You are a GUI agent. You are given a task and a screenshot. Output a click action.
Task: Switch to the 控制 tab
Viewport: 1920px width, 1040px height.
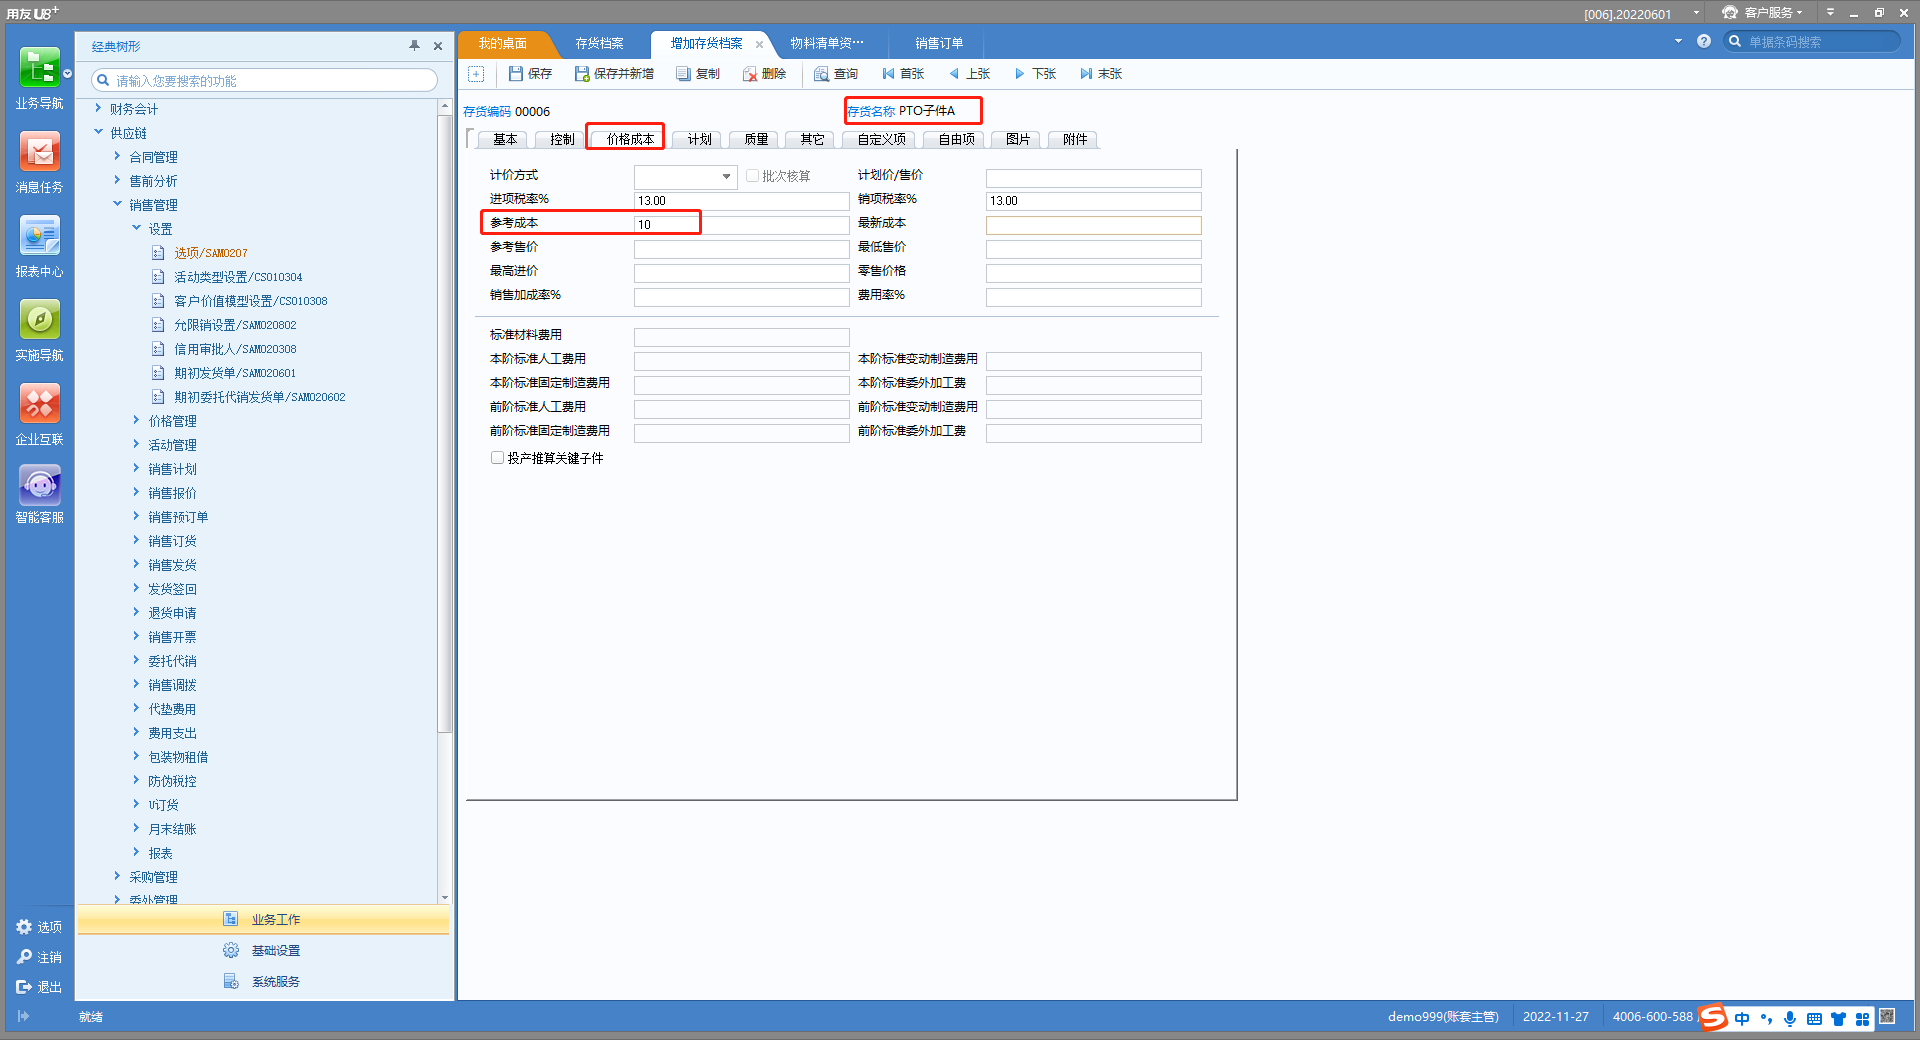[561, 140]
